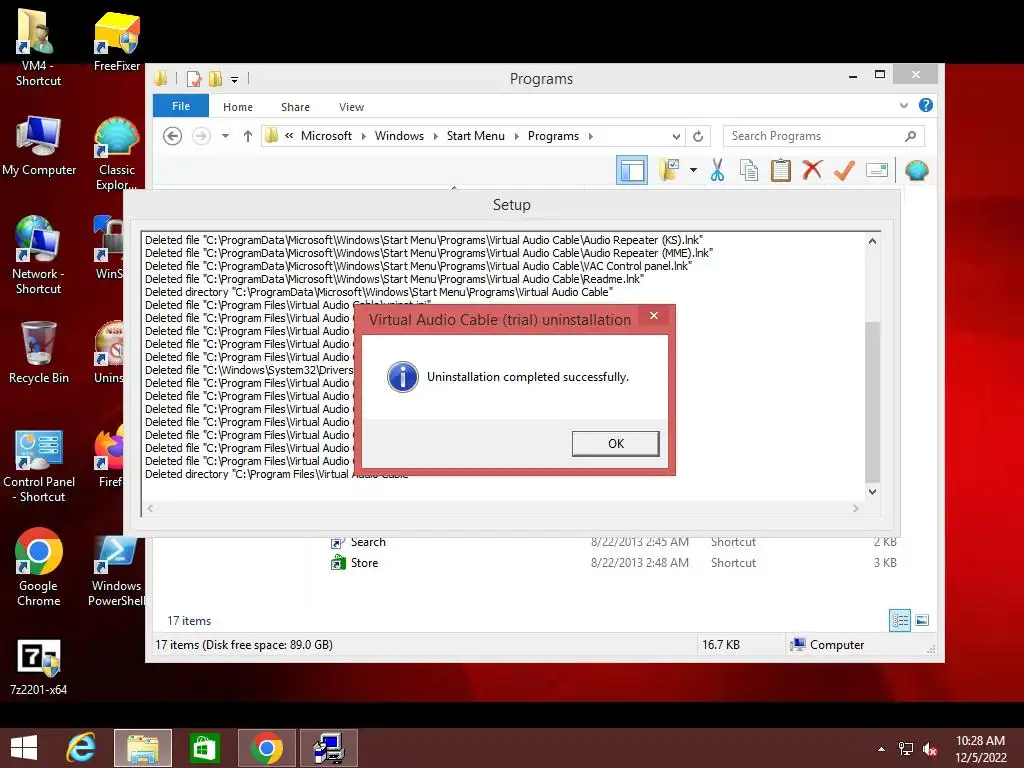The image size is (1024, 768).
Task: Open the File tab in Programs window
Action: coord(181,106)
